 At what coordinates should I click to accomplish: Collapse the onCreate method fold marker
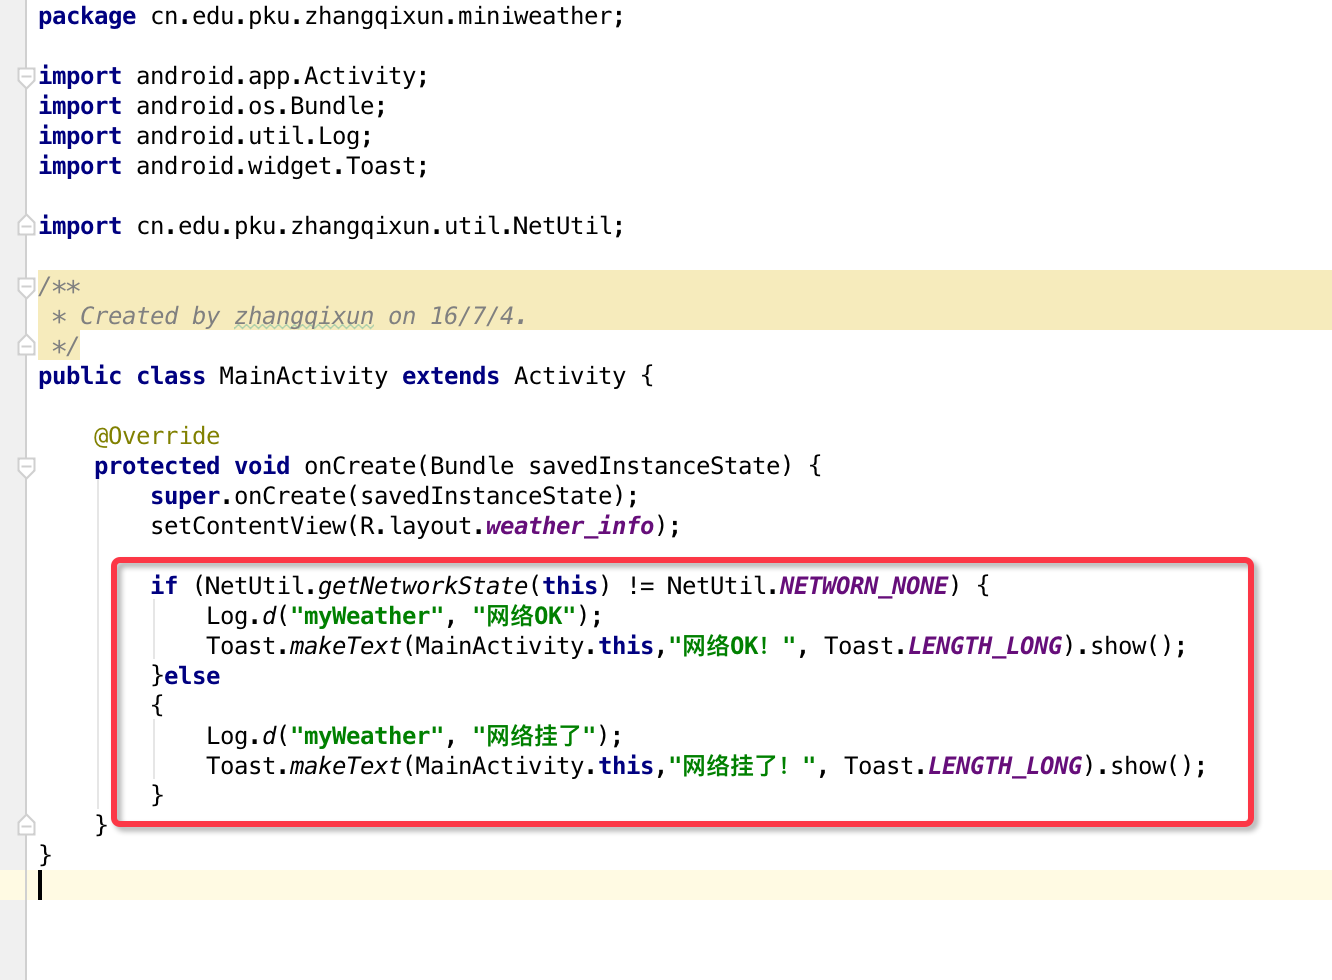[27, 466]
